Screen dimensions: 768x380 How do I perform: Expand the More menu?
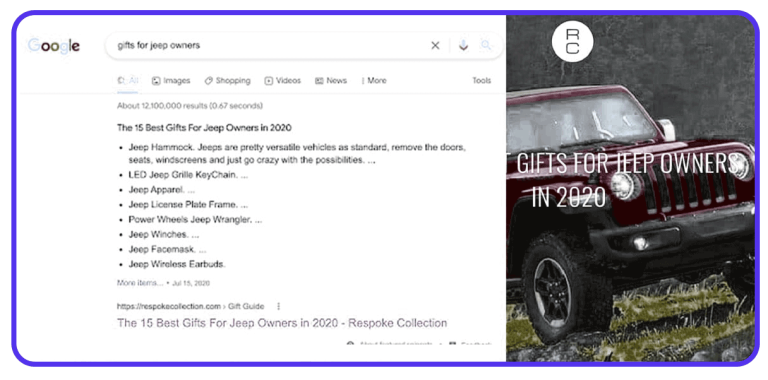[374, 81]
